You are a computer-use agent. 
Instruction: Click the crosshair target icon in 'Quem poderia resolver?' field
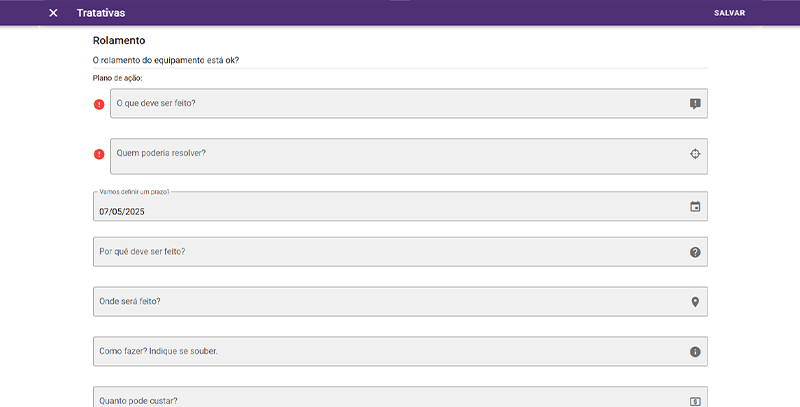tap(695, 154)
